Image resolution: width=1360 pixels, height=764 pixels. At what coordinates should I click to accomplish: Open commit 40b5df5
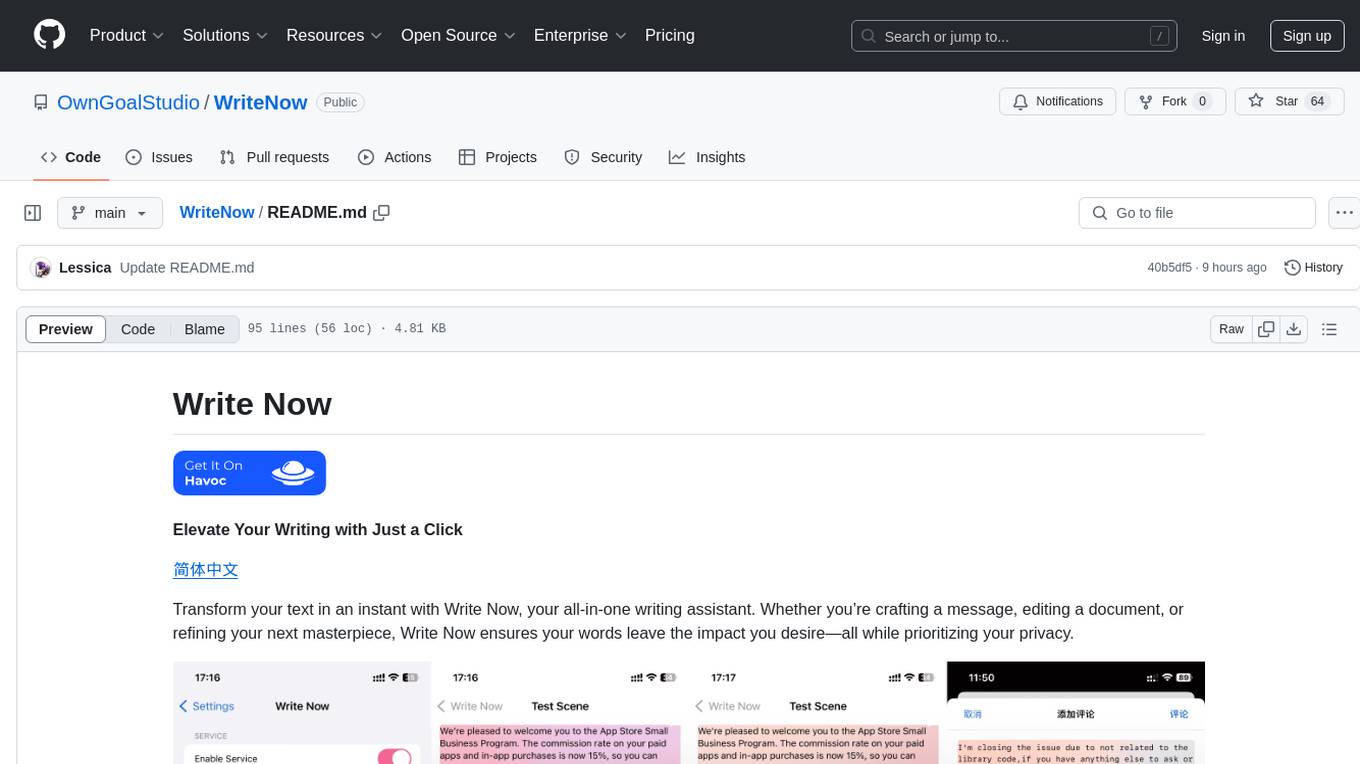(1169, 268)
